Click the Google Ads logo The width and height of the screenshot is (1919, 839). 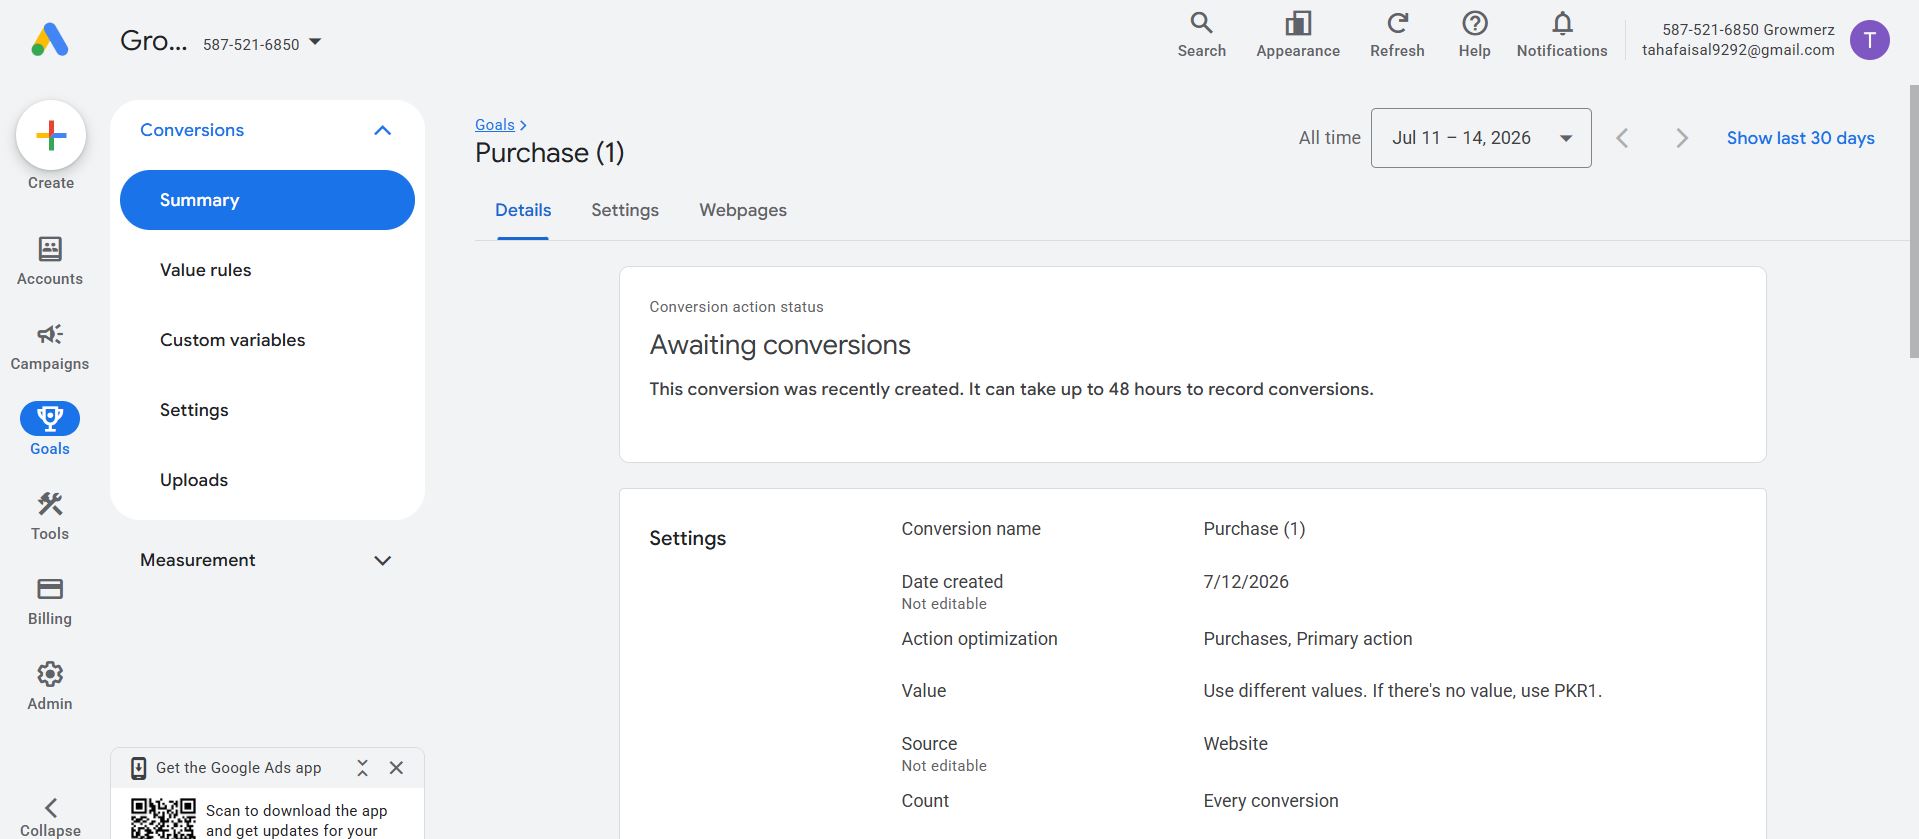[x=49, y=40]
